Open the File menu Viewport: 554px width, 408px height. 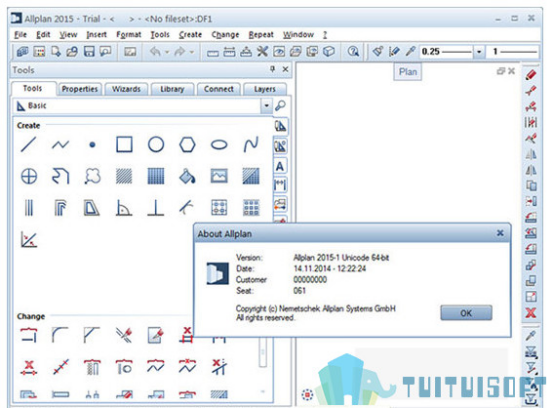20,35
